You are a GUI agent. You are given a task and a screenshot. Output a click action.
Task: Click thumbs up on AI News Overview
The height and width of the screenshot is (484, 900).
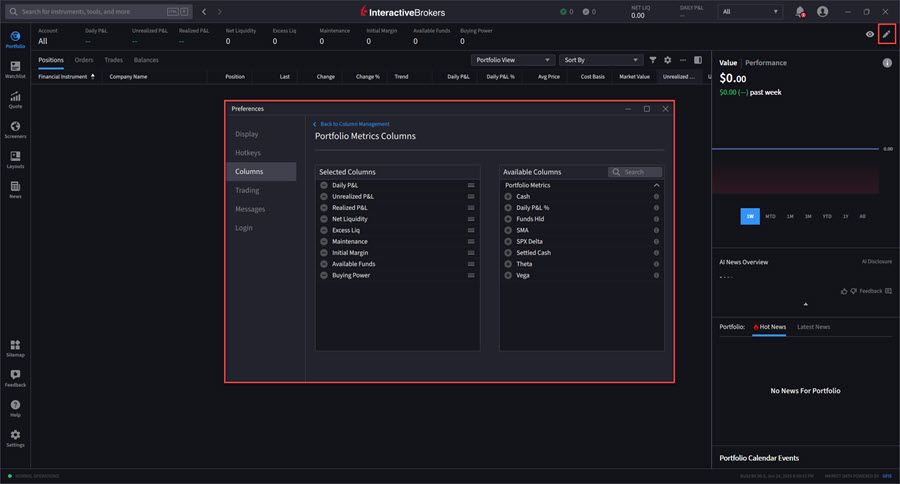(x=844, y=291)
